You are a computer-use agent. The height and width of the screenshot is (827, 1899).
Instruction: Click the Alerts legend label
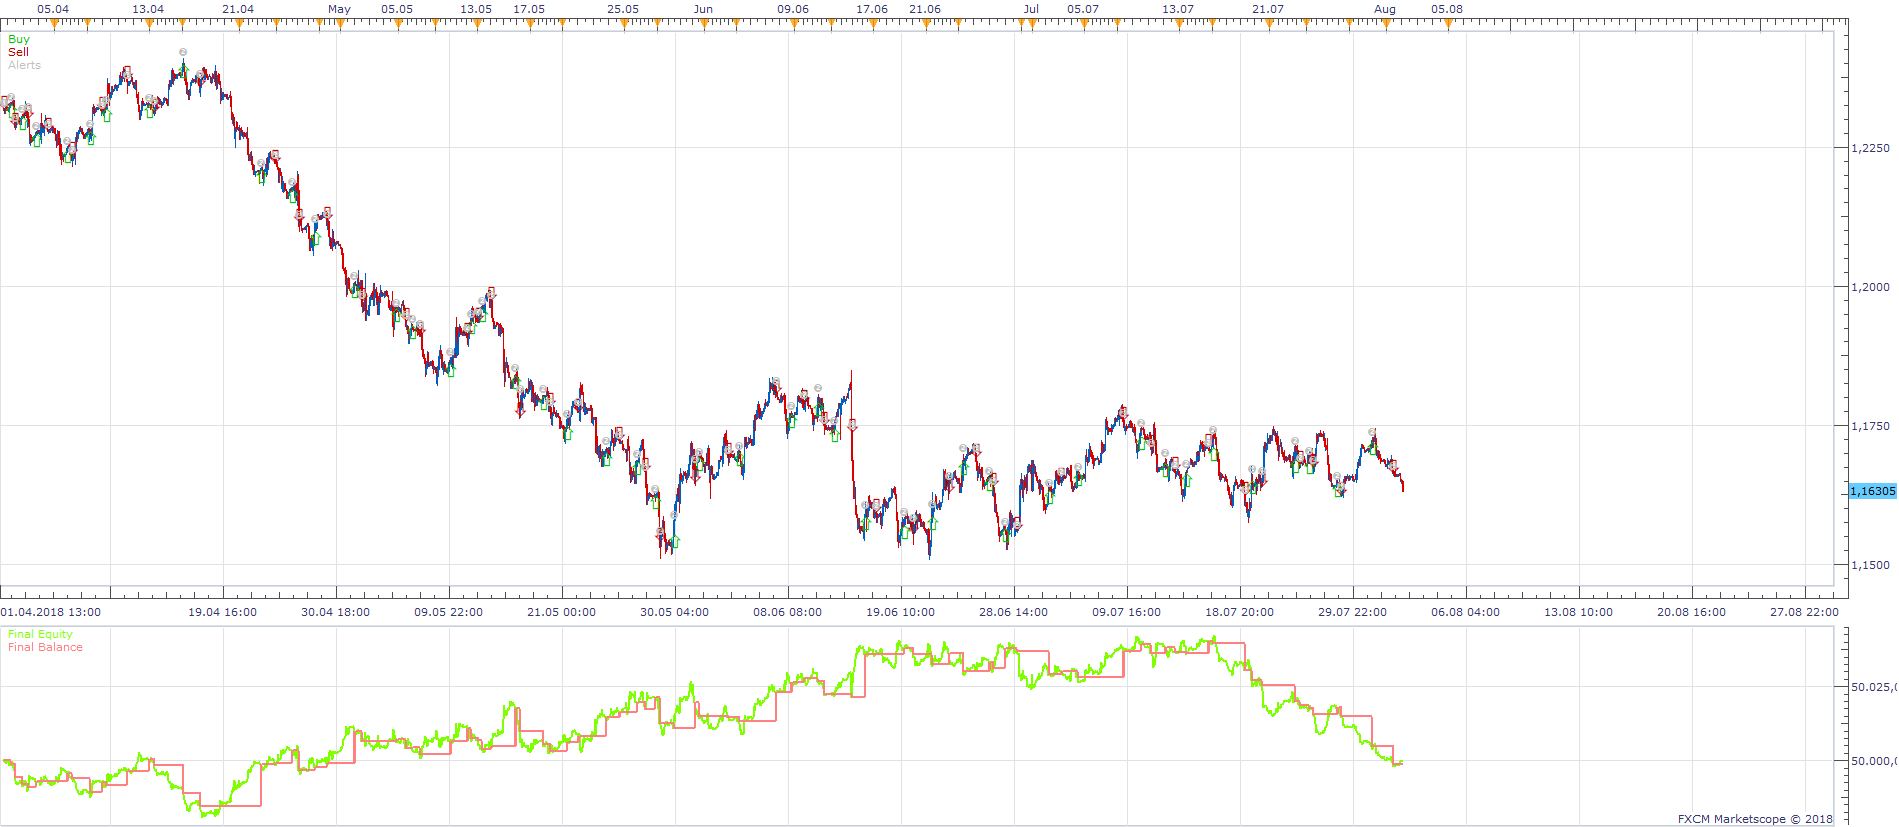click(x=25, y=65)
